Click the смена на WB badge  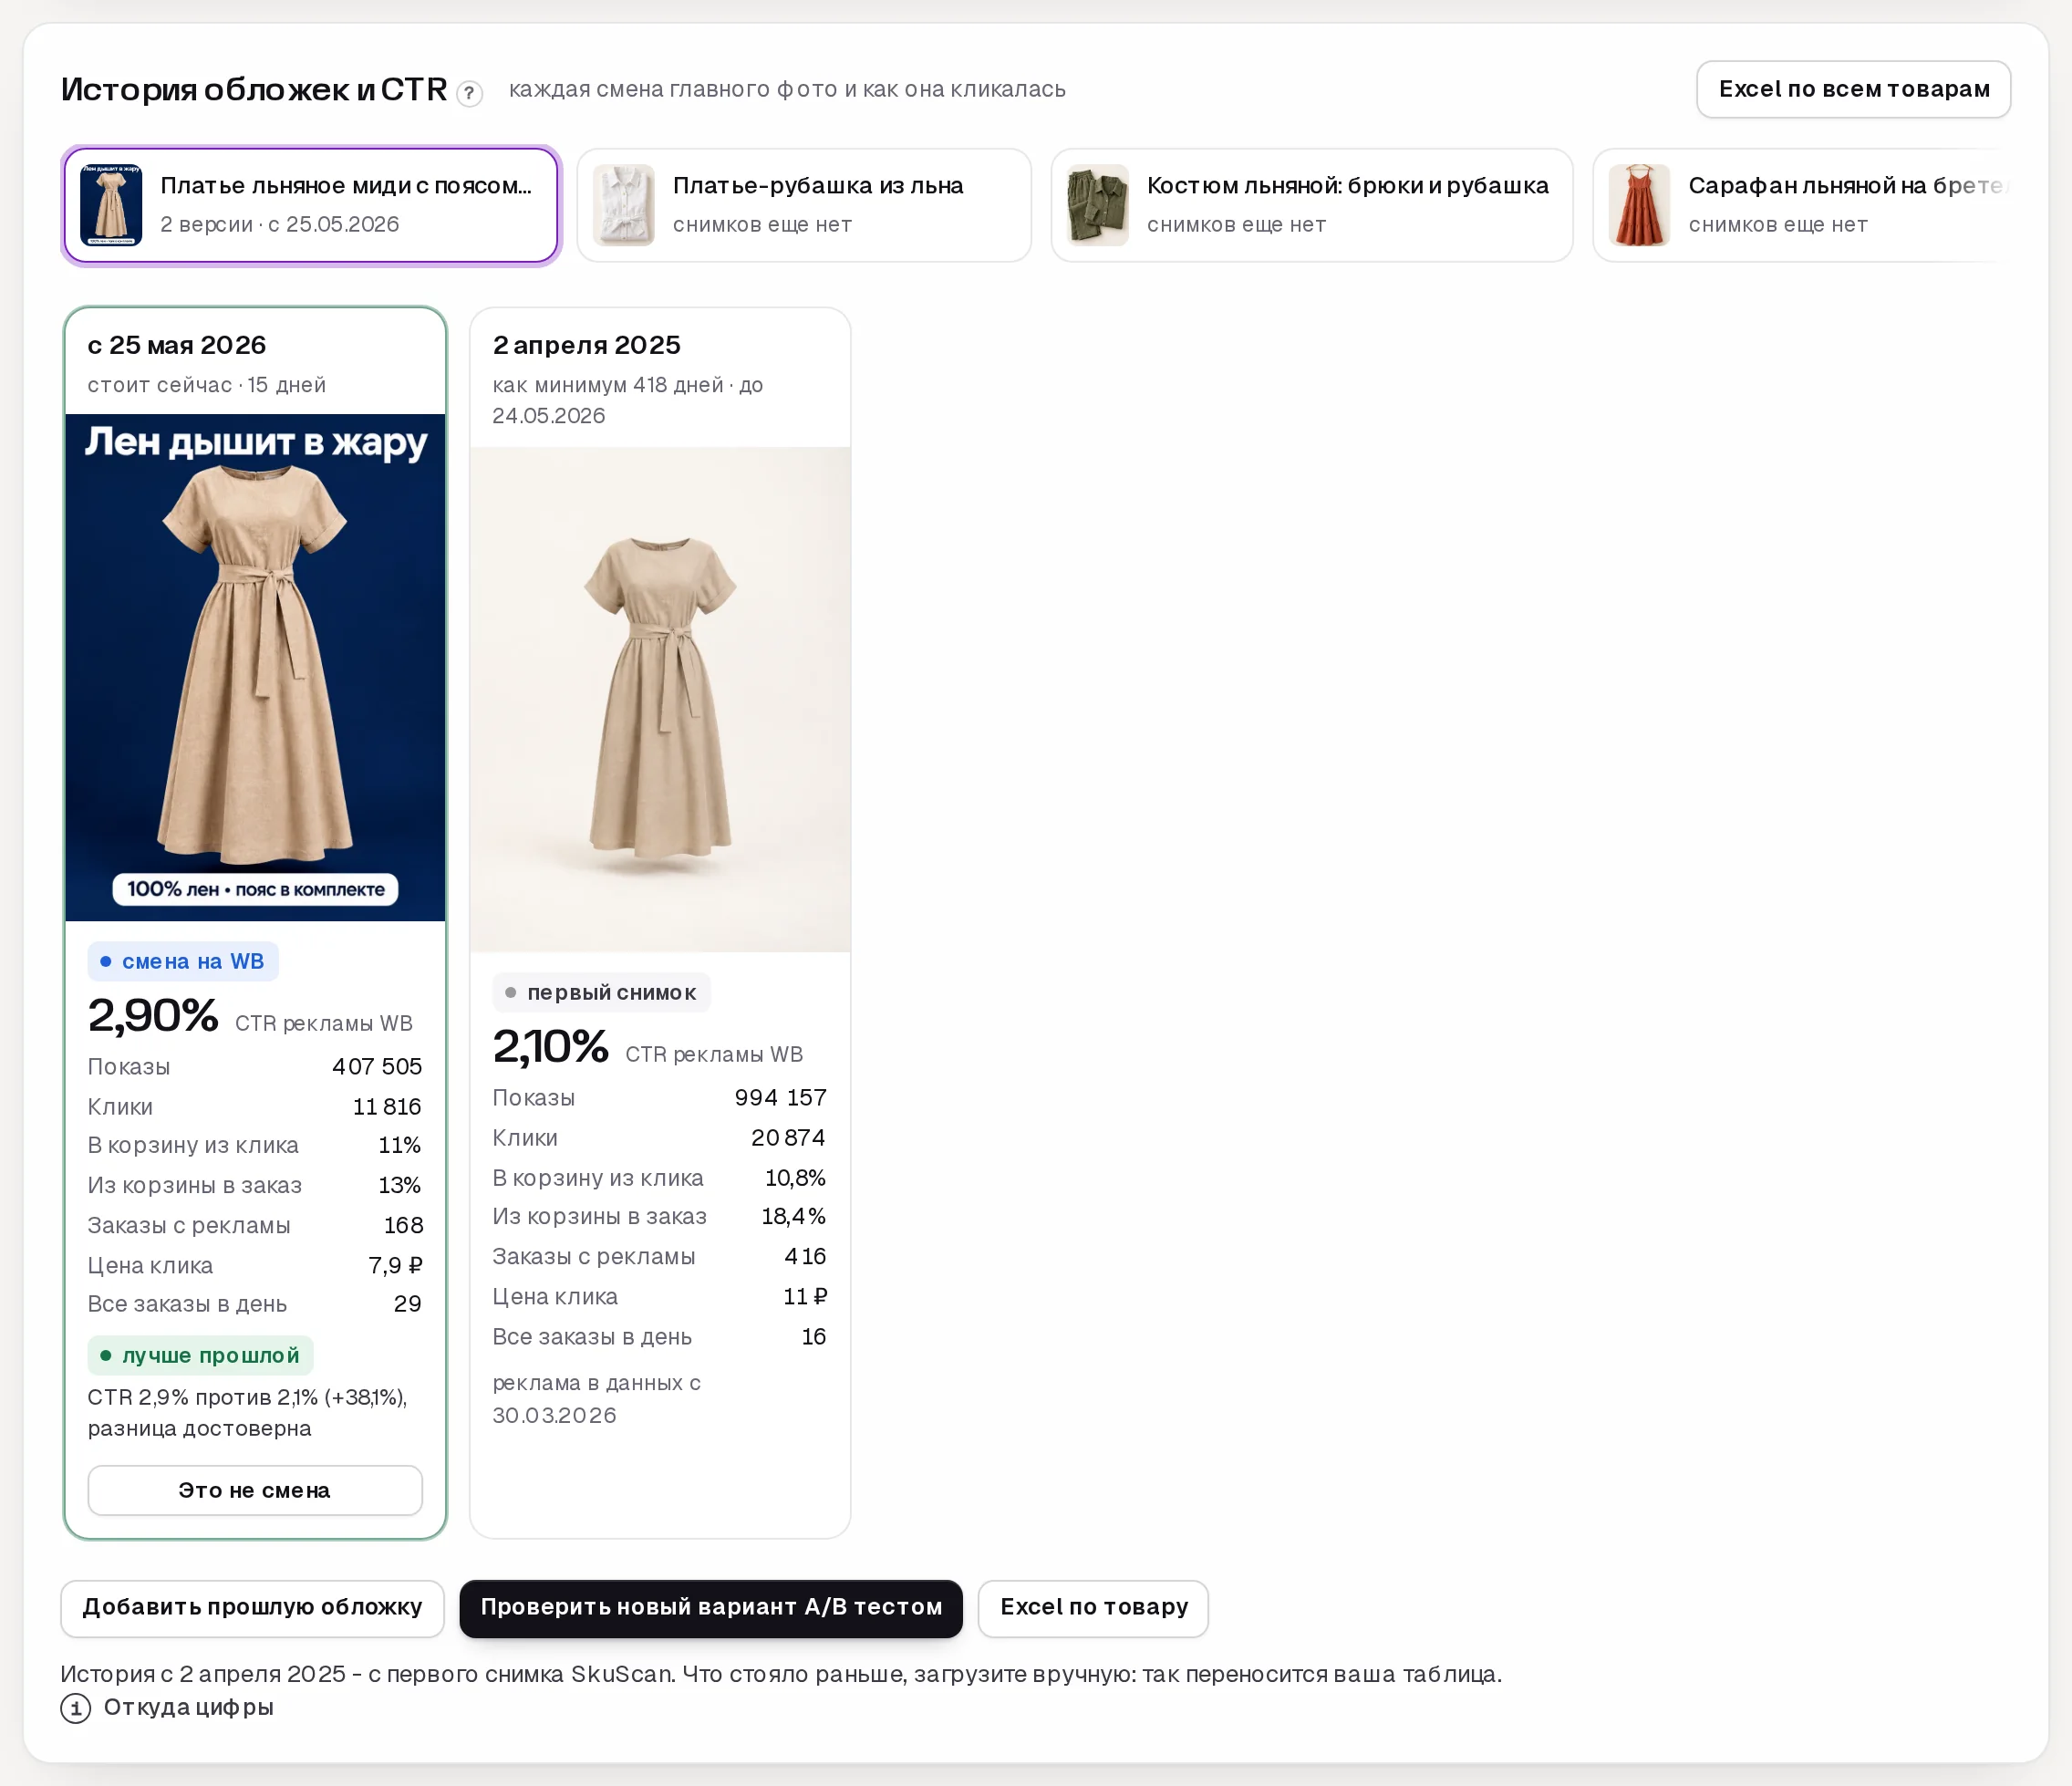pos(183,961)
